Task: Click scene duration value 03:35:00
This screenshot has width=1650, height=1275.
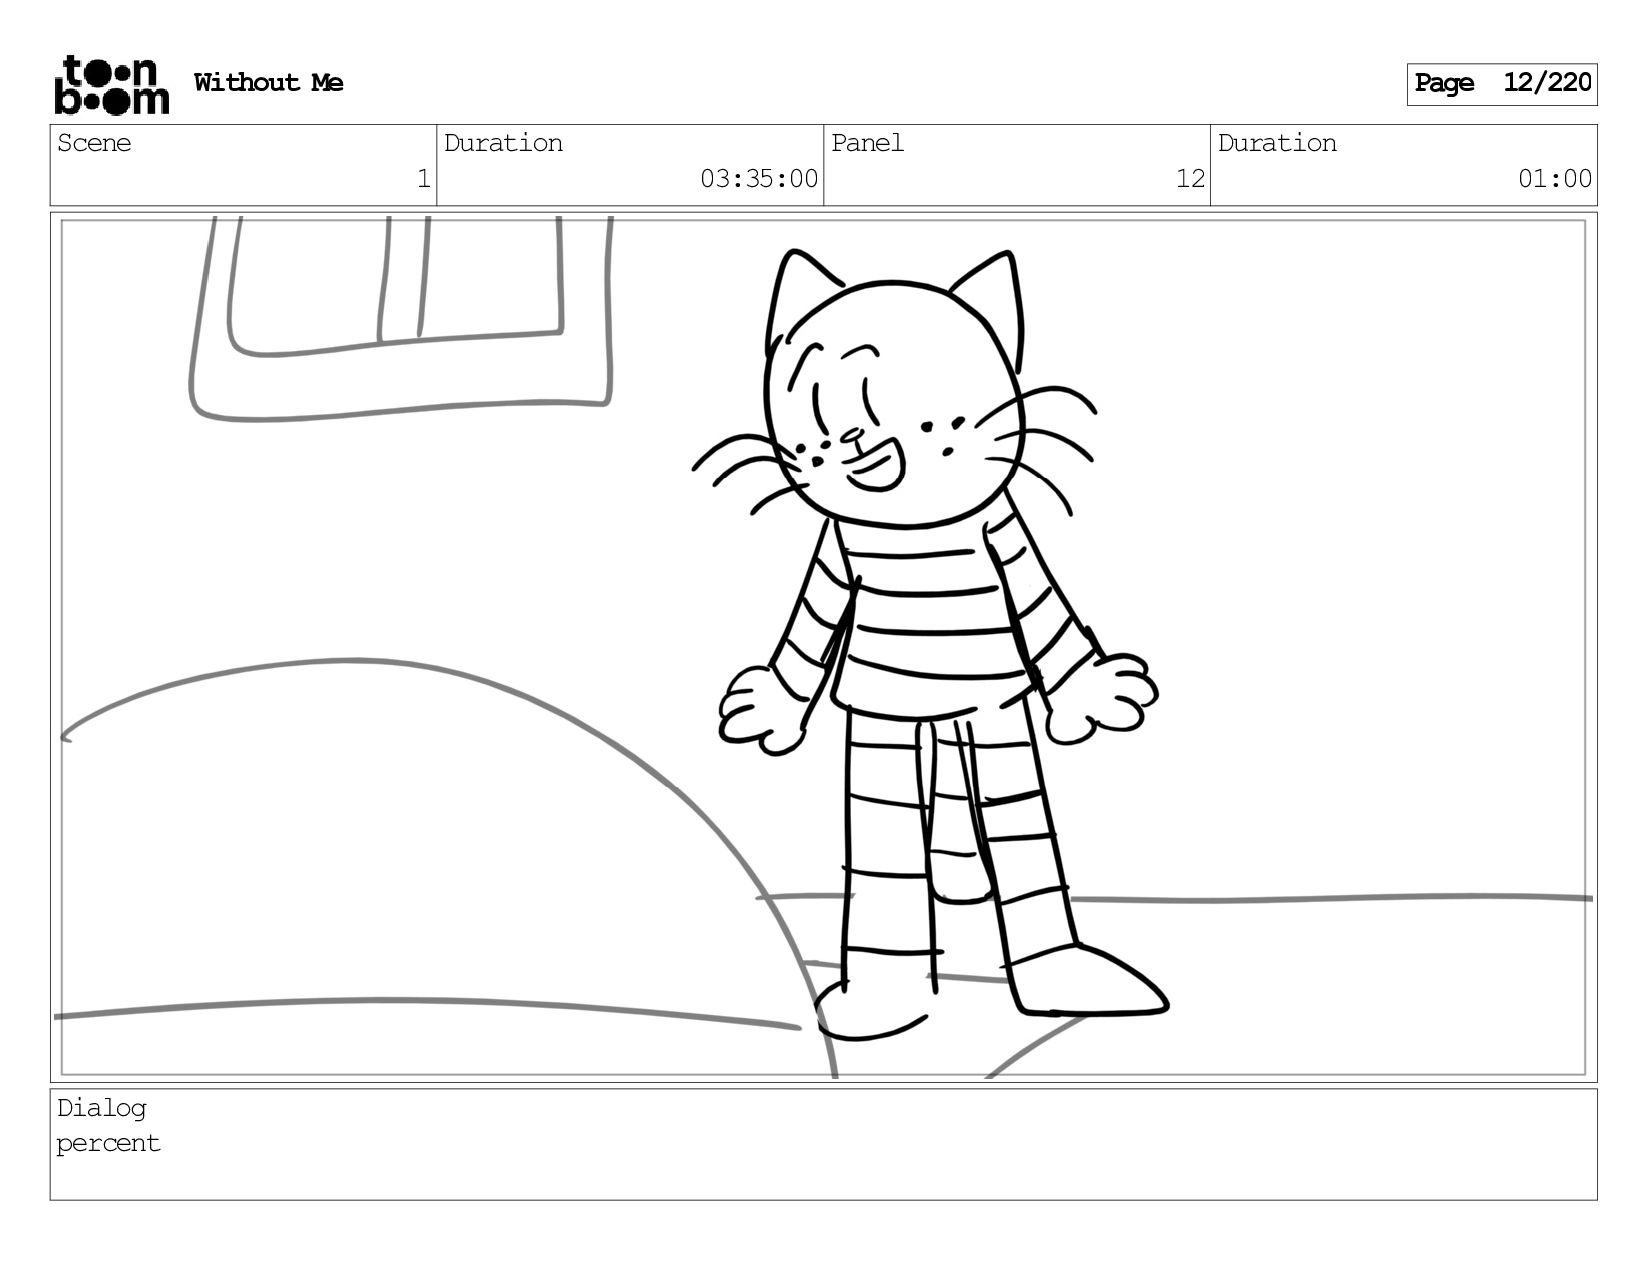Action: click(x=759, y=179)
